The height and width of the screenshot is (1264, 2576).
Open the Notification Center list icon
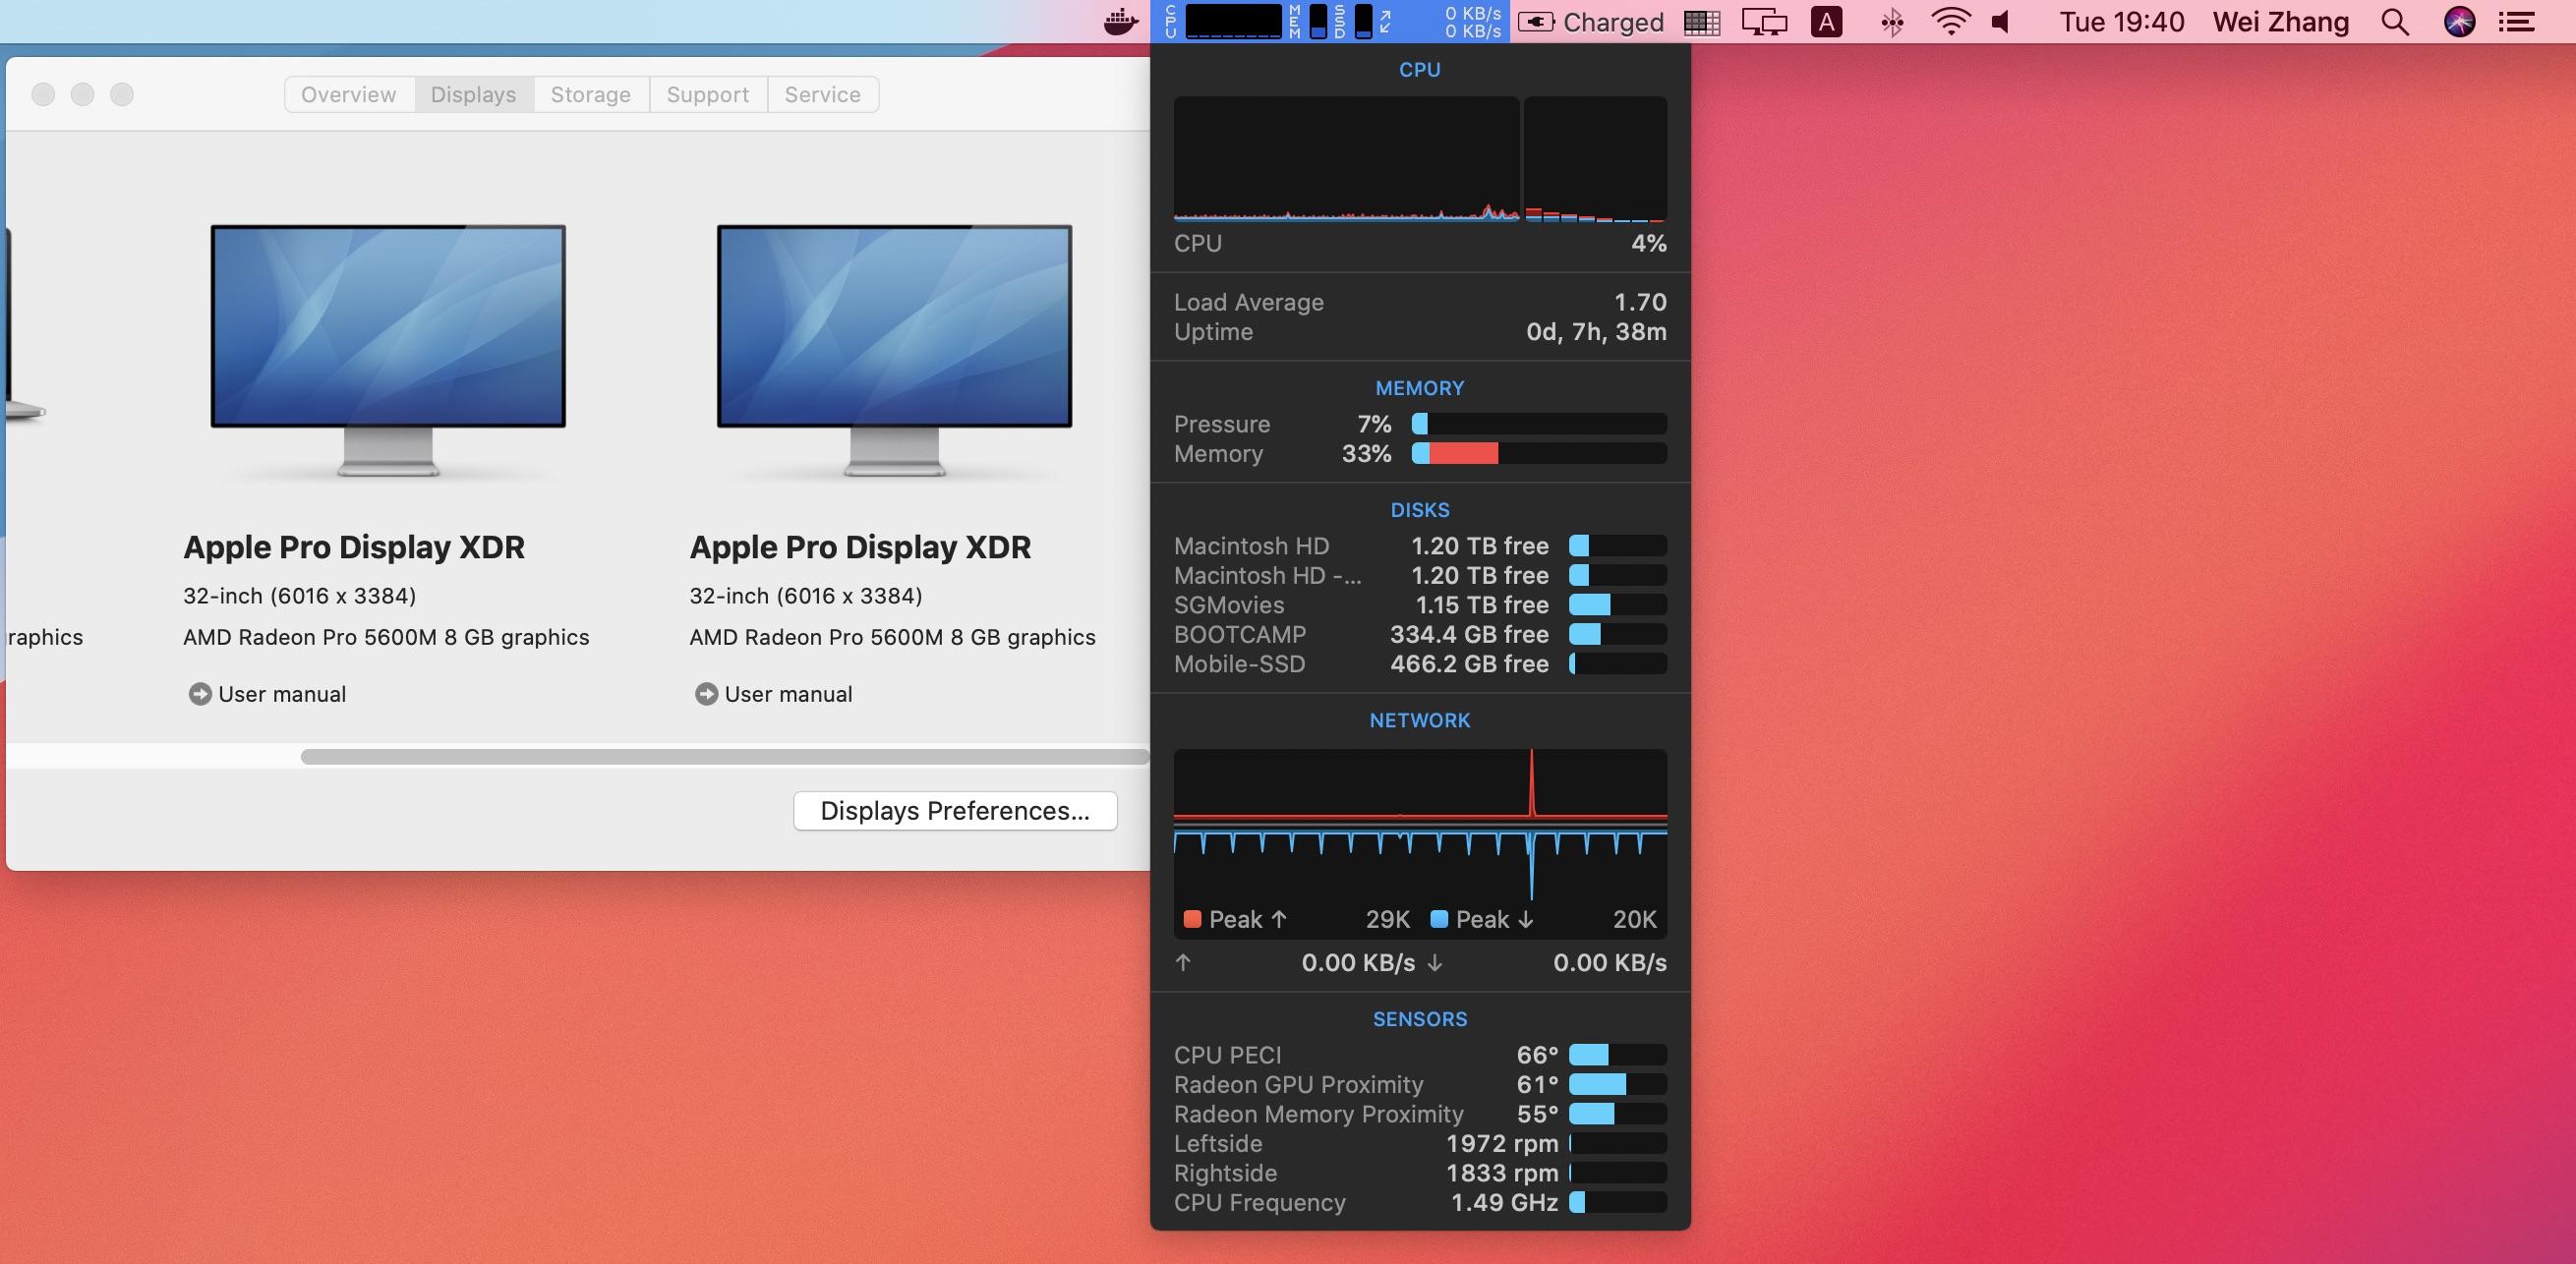(x=2518, y=22)
